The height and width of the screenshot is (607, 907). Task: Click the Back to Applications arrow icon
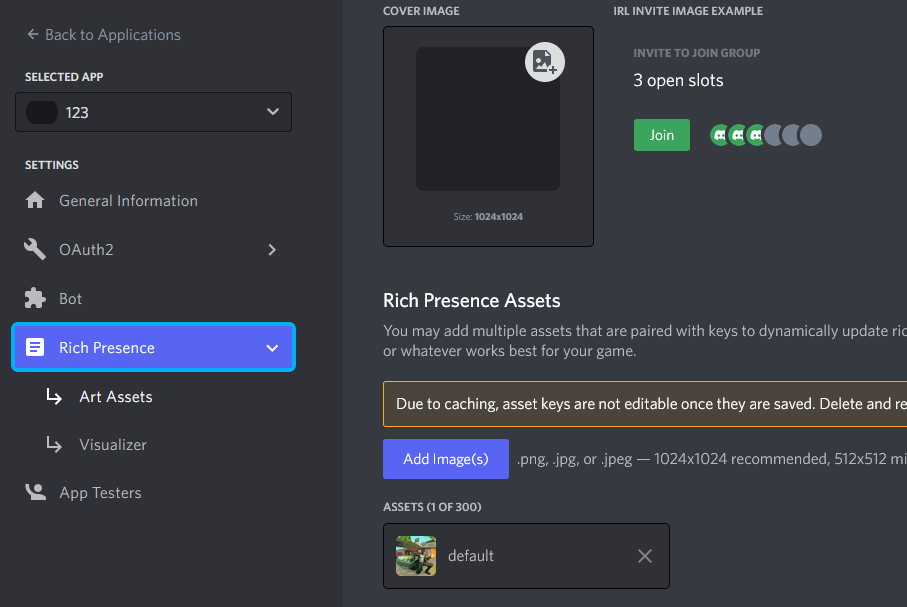pyautogui.click(x=33, y=35)
